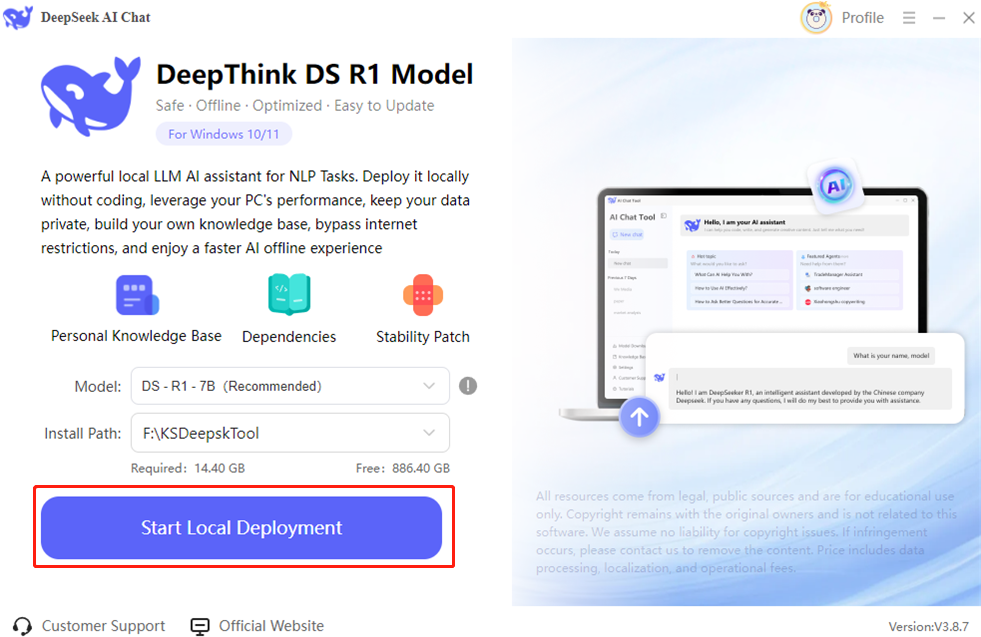981x637 pixels.
Task: Click the Dependencies book icon
Action: 289,294
